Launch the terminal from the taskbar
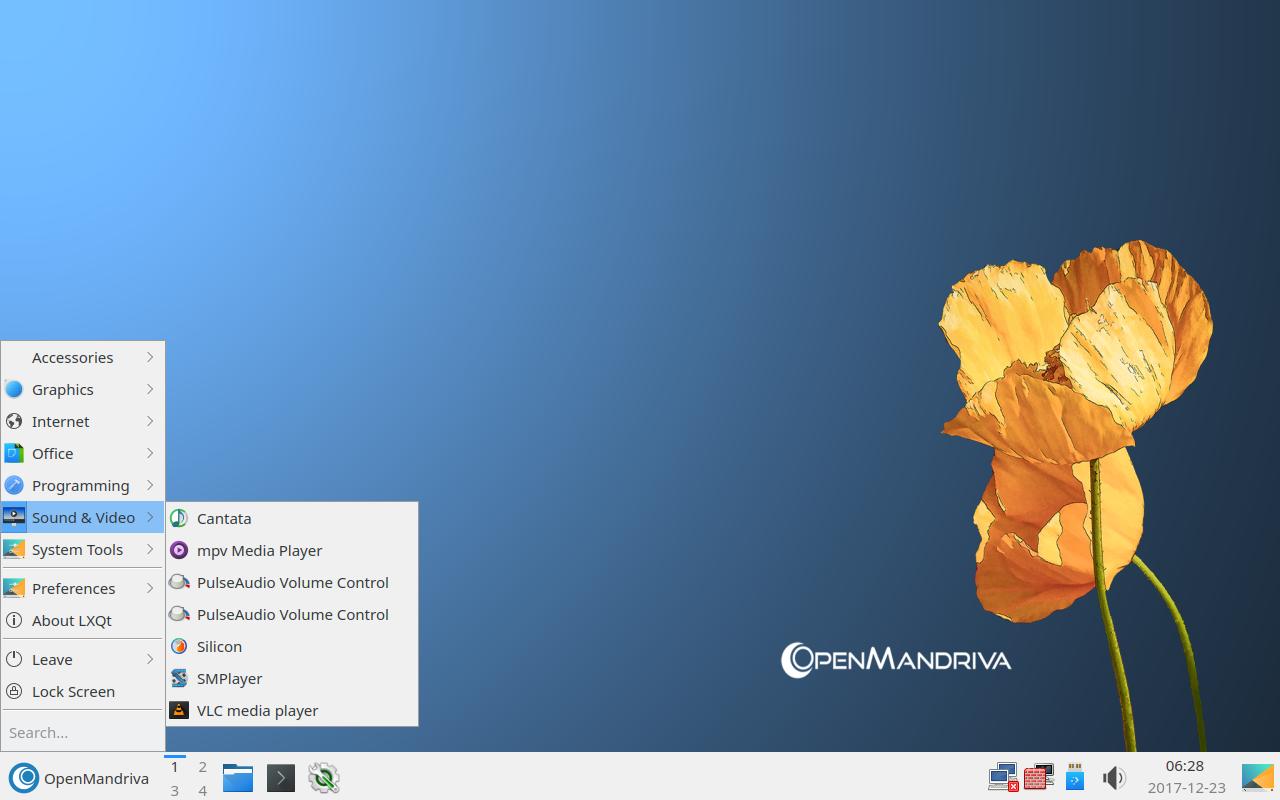The height and width of the screenshot is (800, 1280). (x=281, y=778)
